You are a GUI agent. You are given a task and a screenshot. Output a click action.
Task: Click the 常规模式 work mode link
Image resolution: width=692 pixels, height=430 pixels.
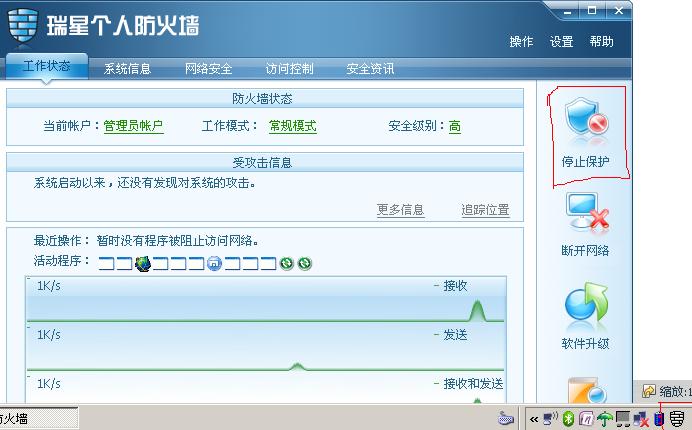pos(293,126)
